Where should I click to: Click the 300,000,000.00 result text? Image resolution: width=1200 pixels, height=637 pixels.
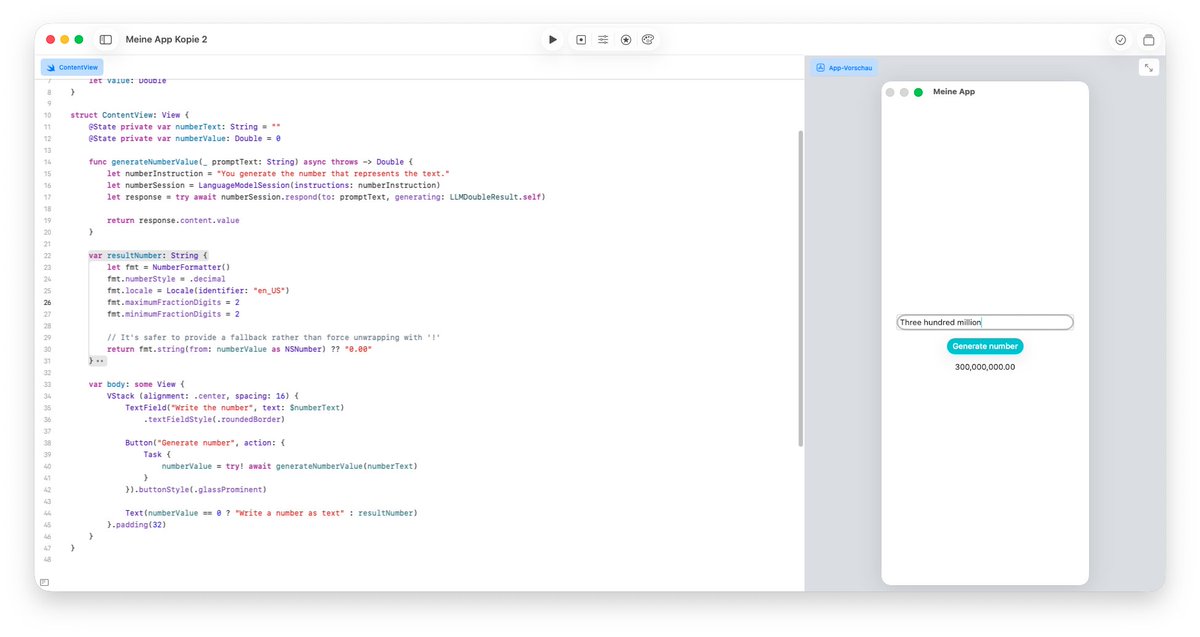coord(985,367)
